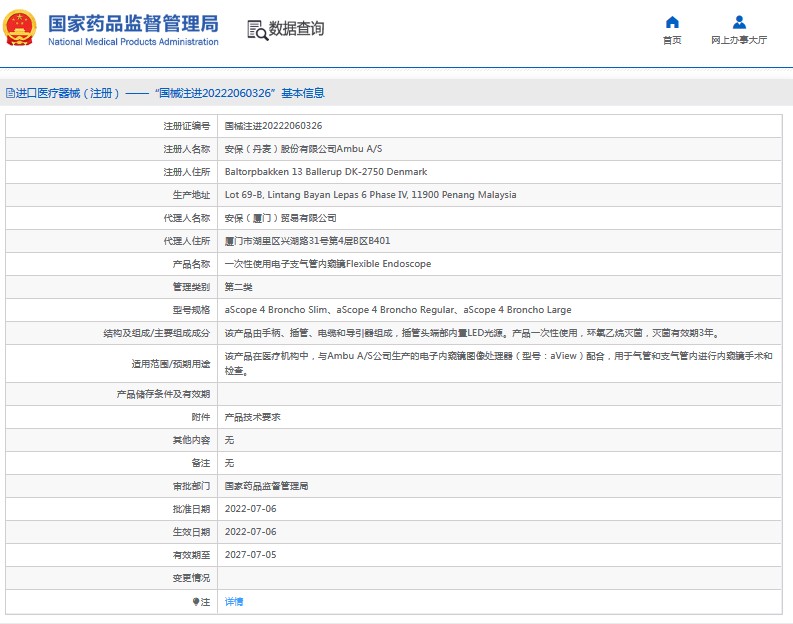Click the 产品储存条件及有效期 label
This screenshot has height=624, width=793.
coord(163,394)
